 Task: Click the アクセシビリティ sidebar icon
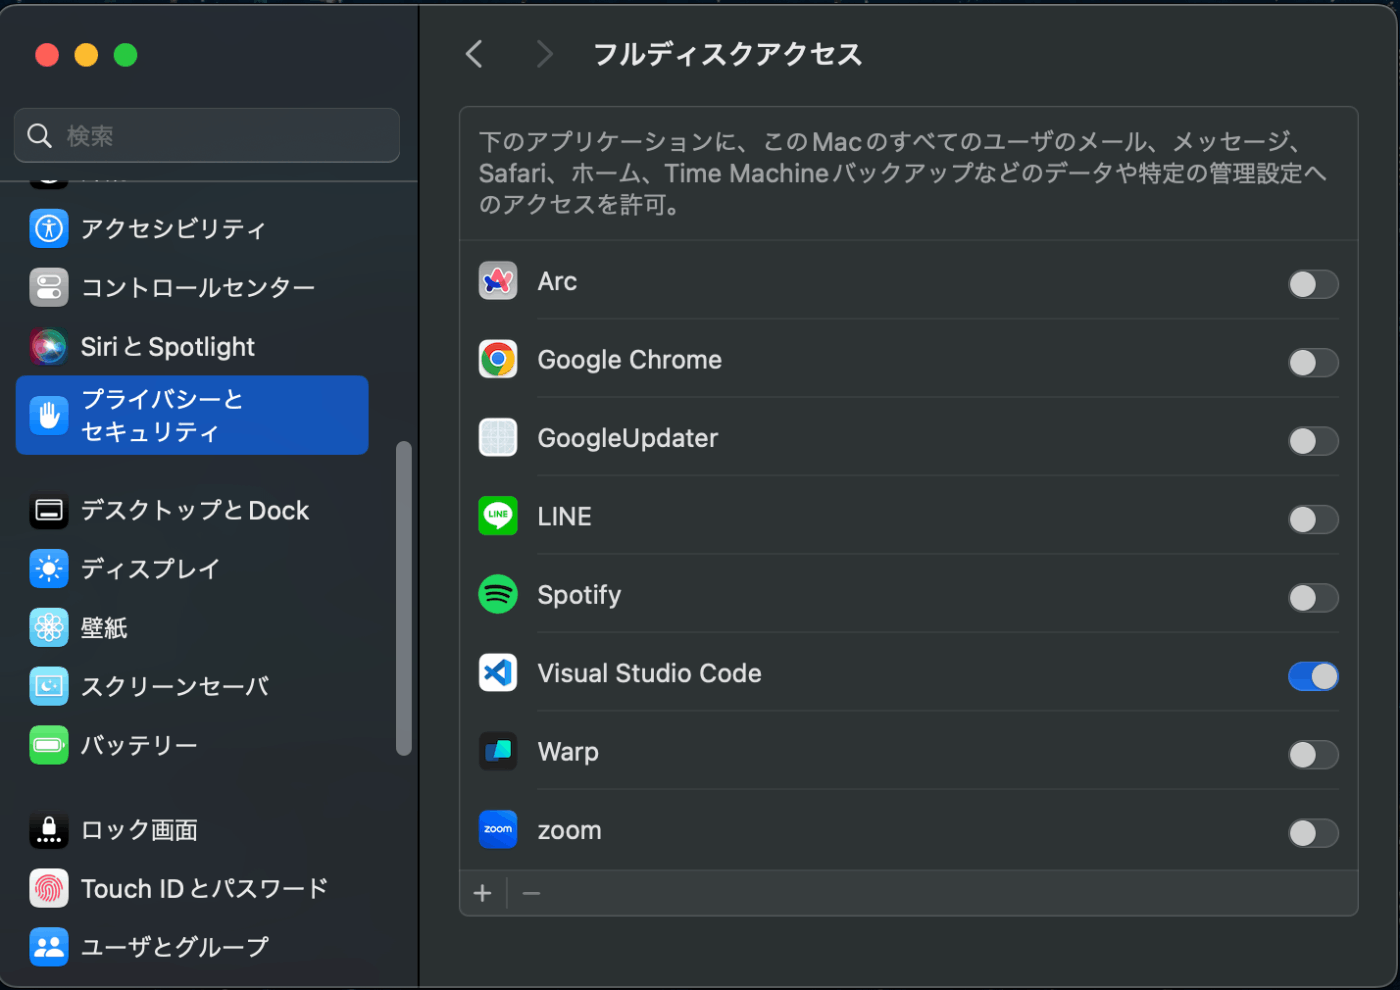tap(49, 229)
